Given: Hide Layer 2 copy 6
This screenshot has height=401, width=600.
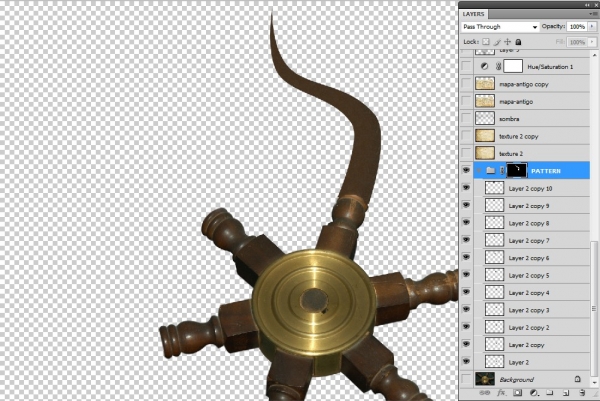Looking at the screenshot, I should pos(466,257).
